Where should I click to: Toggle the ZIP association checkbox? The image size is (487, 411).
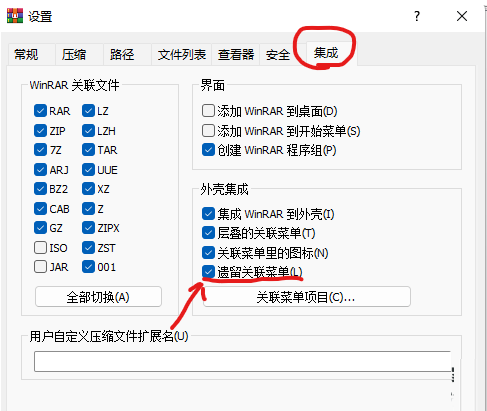tap(40, 131)
